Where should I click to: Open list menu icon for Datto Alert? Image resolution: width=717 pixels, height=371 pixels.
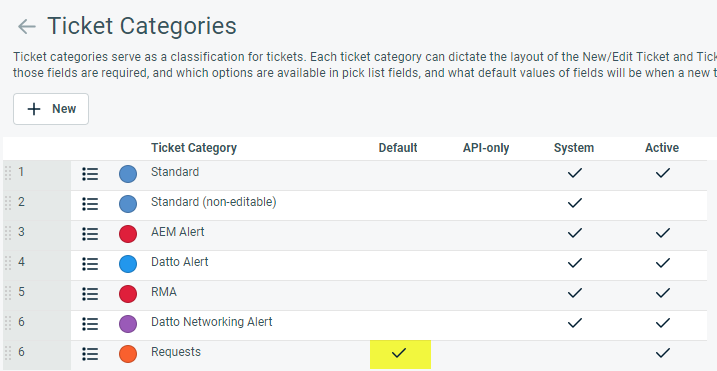90,264
